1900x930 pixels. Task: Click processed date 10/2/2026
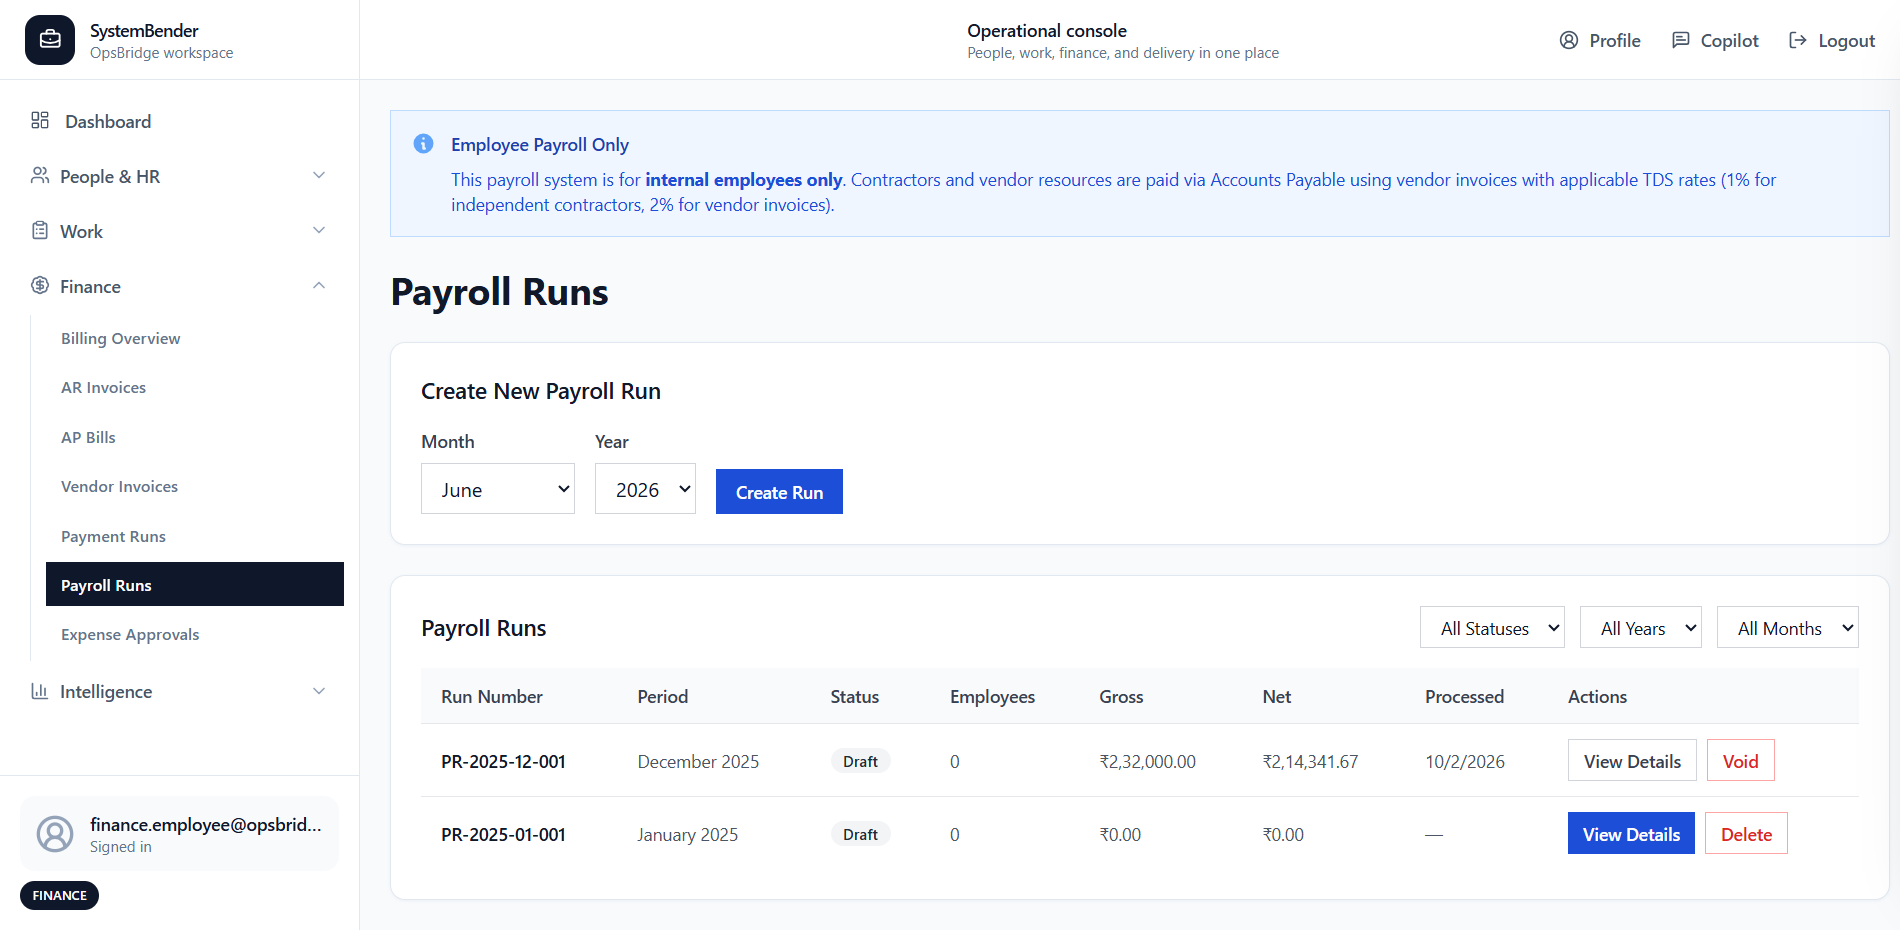tap(1464, 761)
